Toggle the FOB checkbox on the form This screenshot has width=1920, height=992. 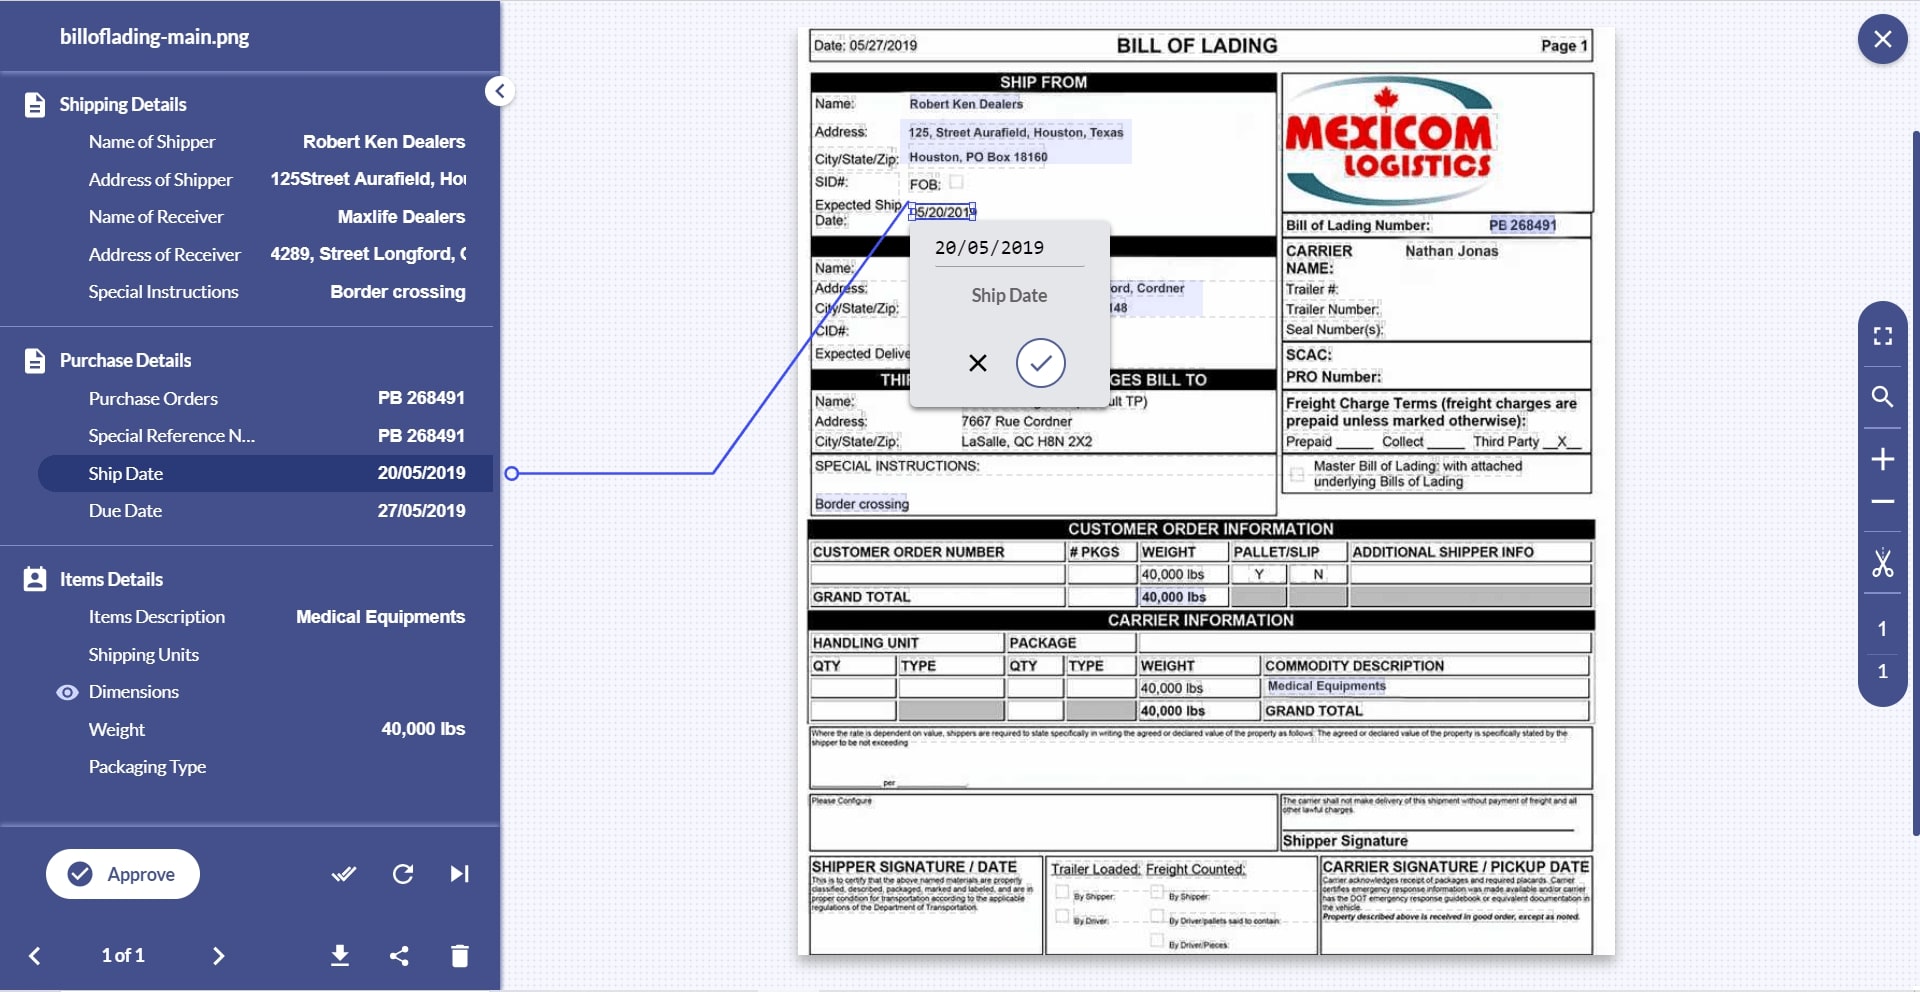(957, 183)
